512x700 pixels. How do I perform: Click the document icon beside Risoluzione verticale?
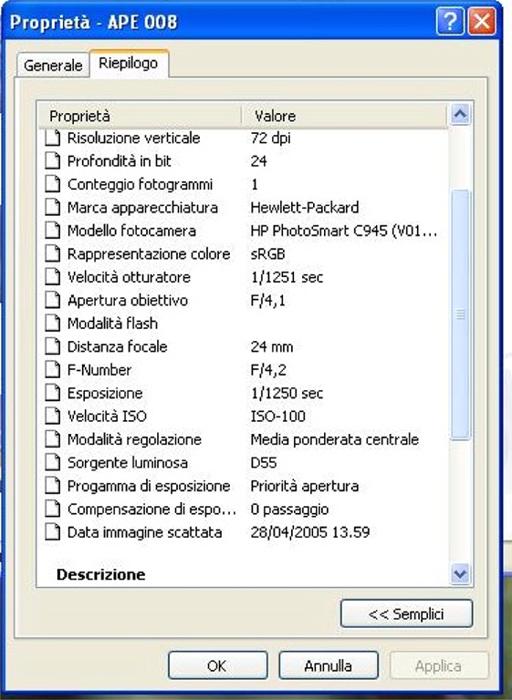pos(52,138)
